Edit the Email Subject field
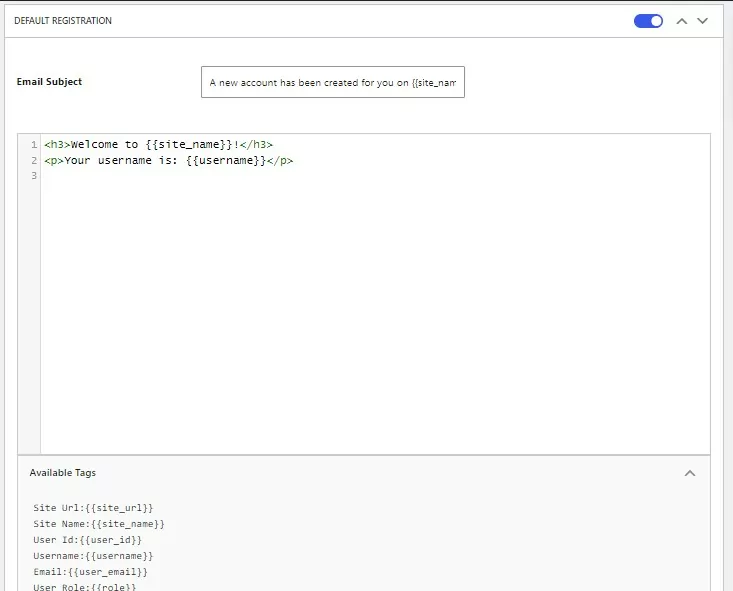Image resolution: width=733 pixels, height=591 pixels. coord(333,82)
